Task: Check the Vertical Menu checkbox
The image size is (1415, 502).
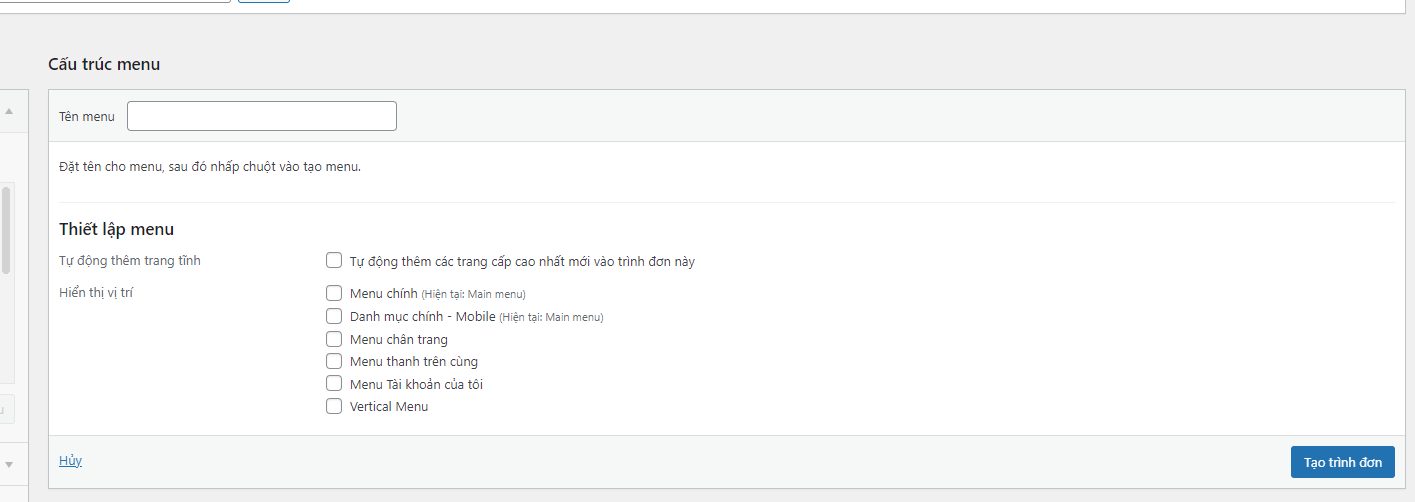Action: [334, 406]
